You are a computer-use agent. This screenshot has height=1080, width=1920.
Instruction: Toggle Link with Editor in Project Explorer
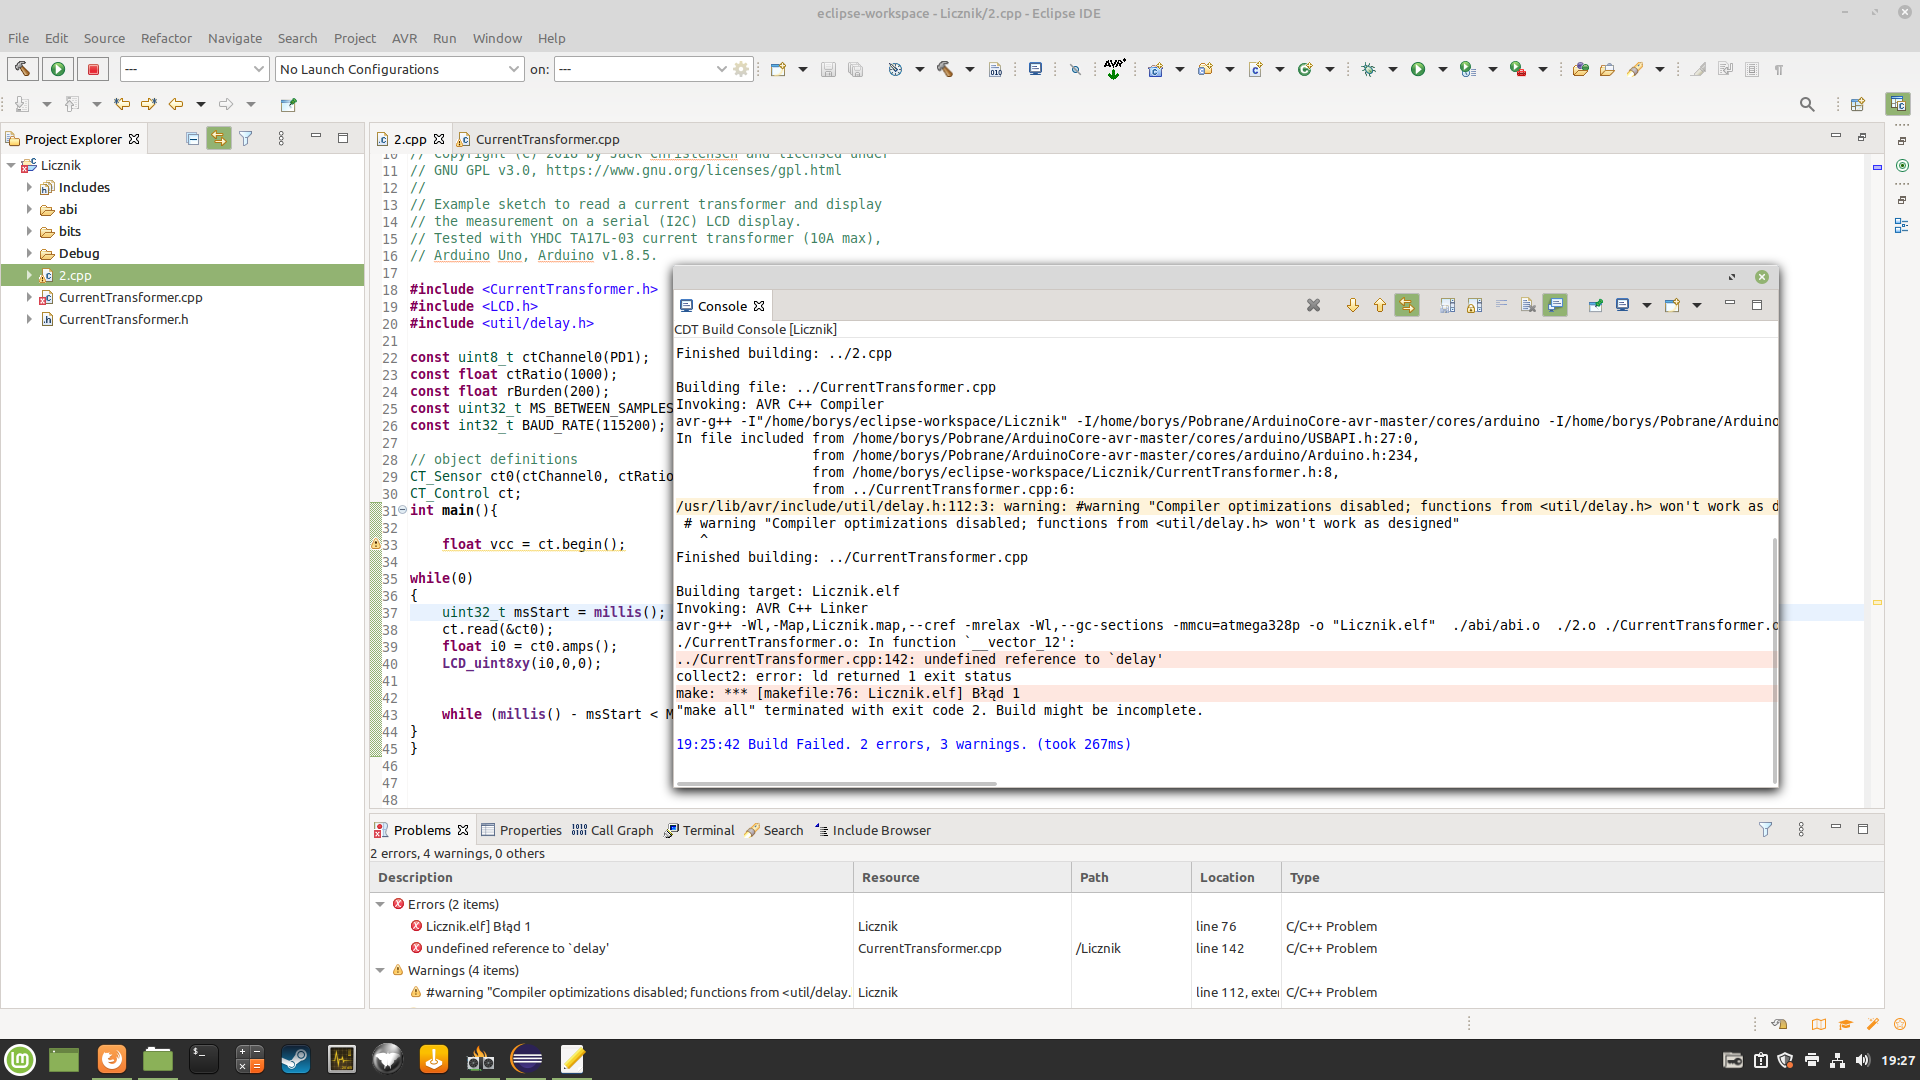point(219,138)
